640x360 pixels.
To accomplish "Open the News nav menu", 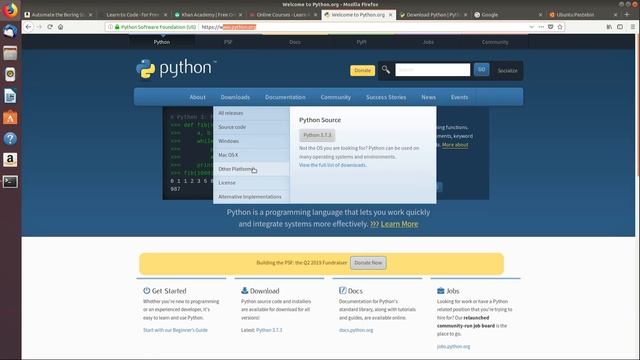I will point(429,97).
